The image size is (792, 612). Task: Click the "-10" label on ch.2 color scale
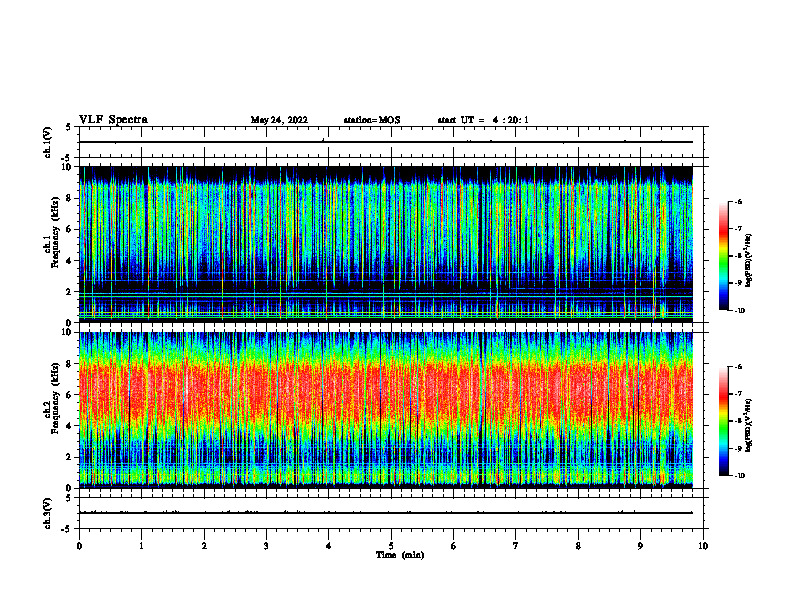pyautogui.click(x=739, y=476)
